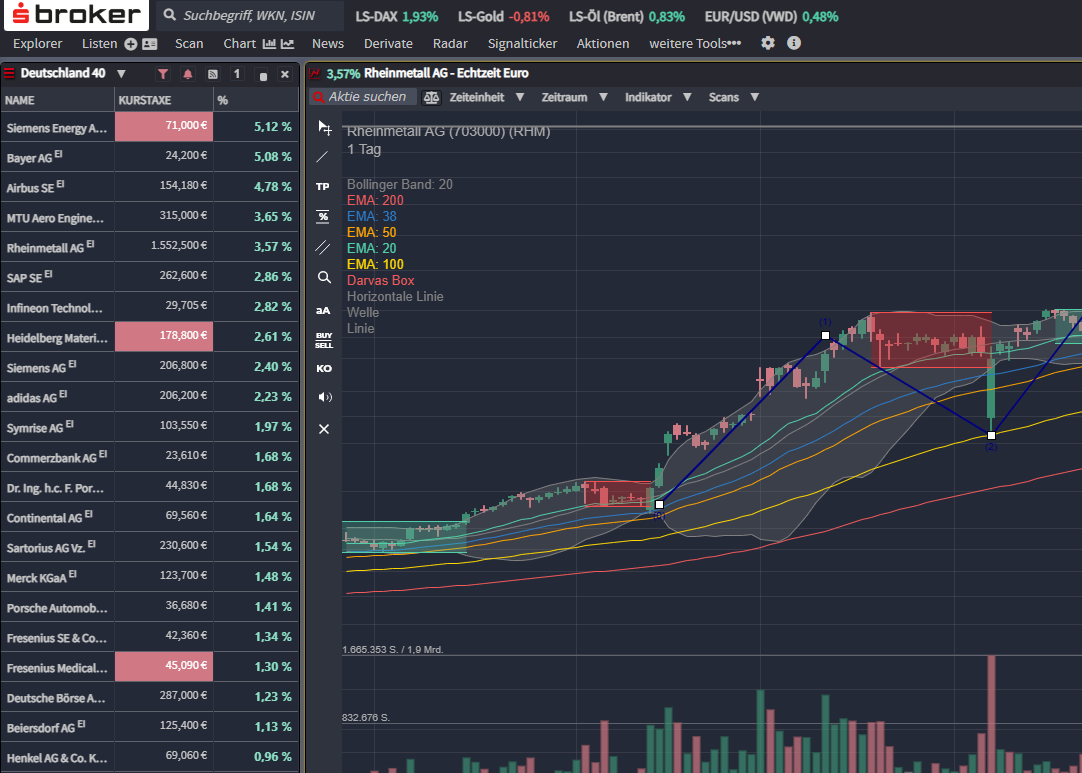Click the alarm bell in list panel

188,74
